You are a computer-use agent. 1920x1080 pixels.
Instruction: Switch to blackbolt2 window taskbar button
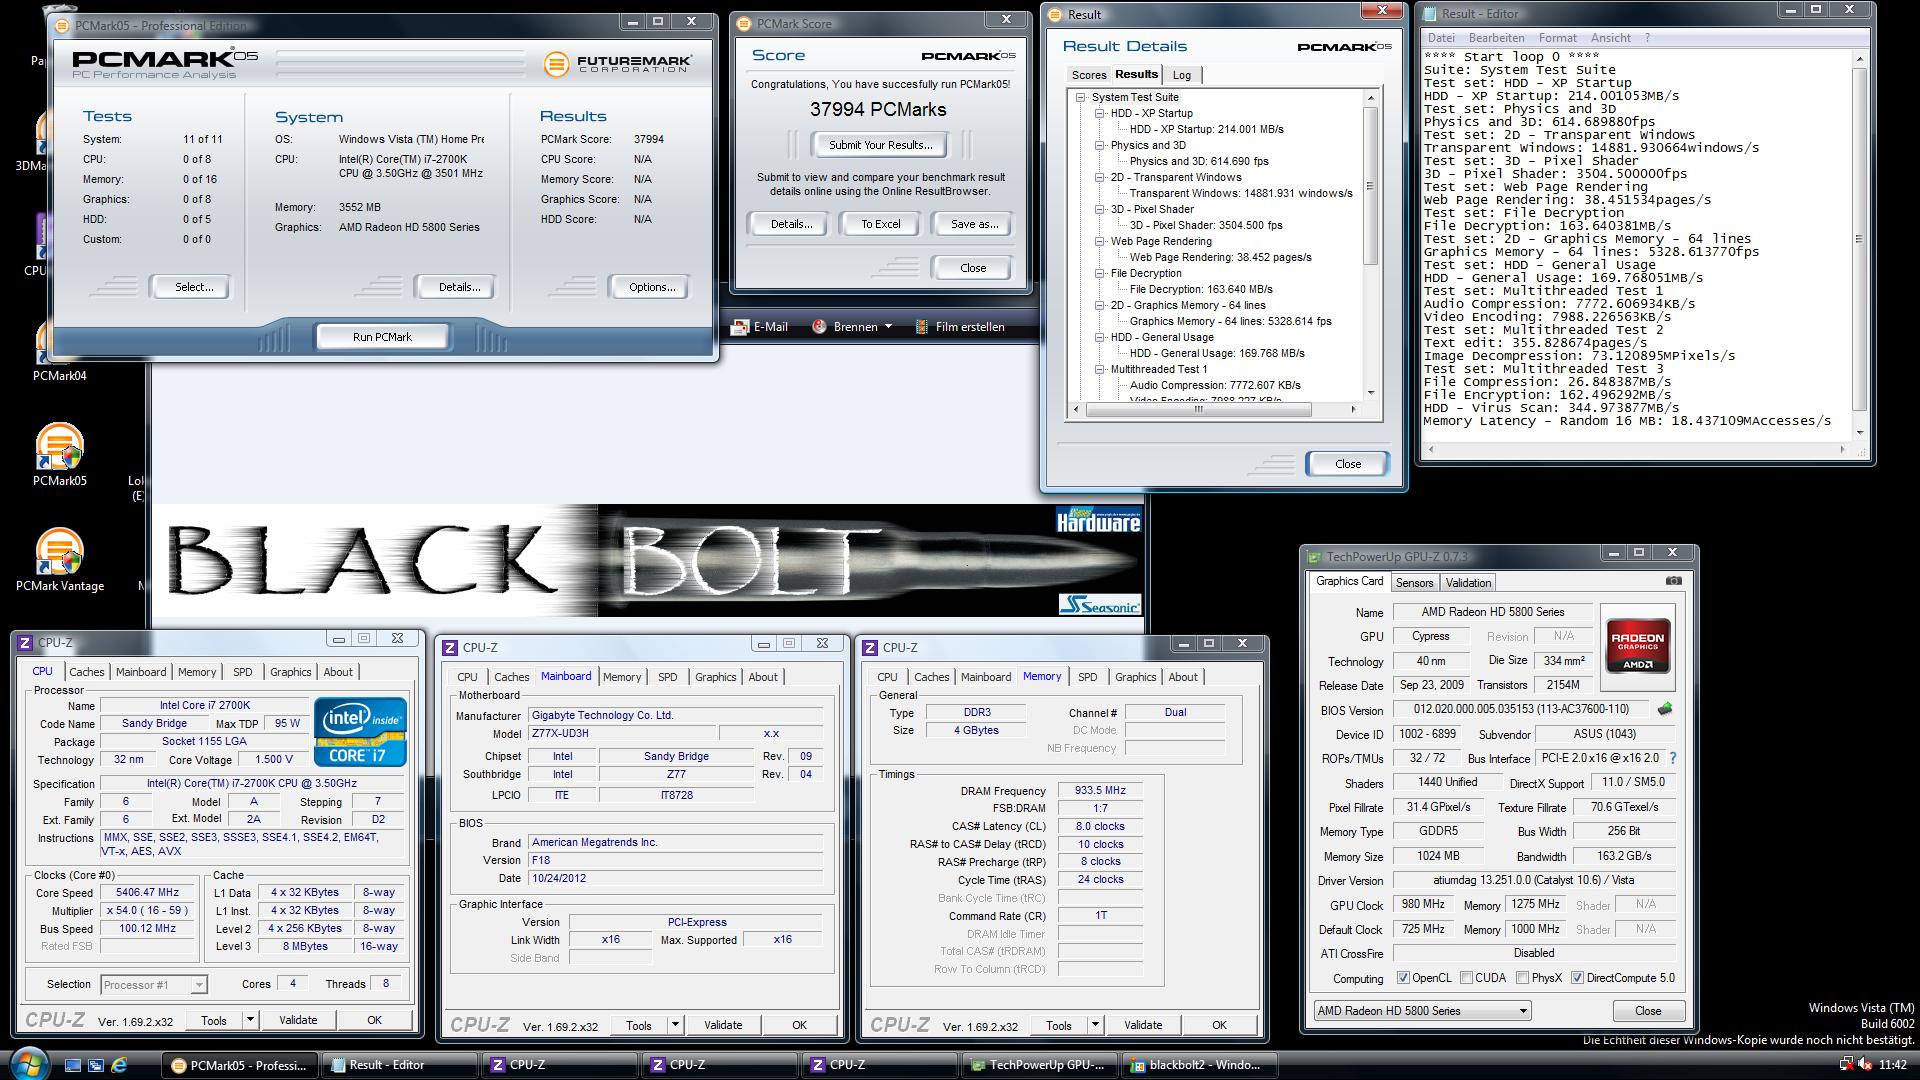pos(1197,1065)
